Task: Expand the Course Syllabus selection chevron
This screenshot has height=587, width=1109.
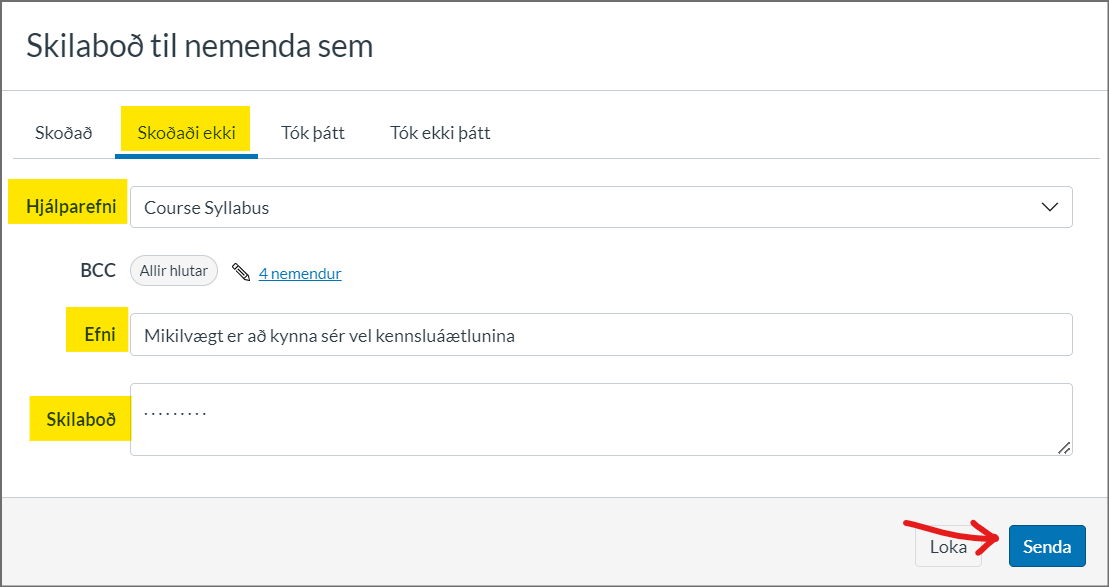Action: pos(1048,206)
